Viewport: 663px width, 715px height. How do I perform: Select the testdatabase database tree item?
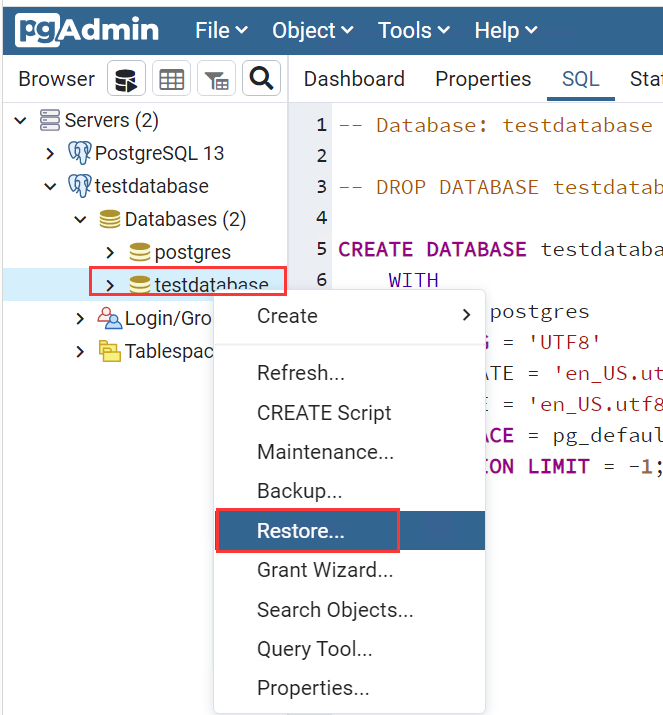210,285
